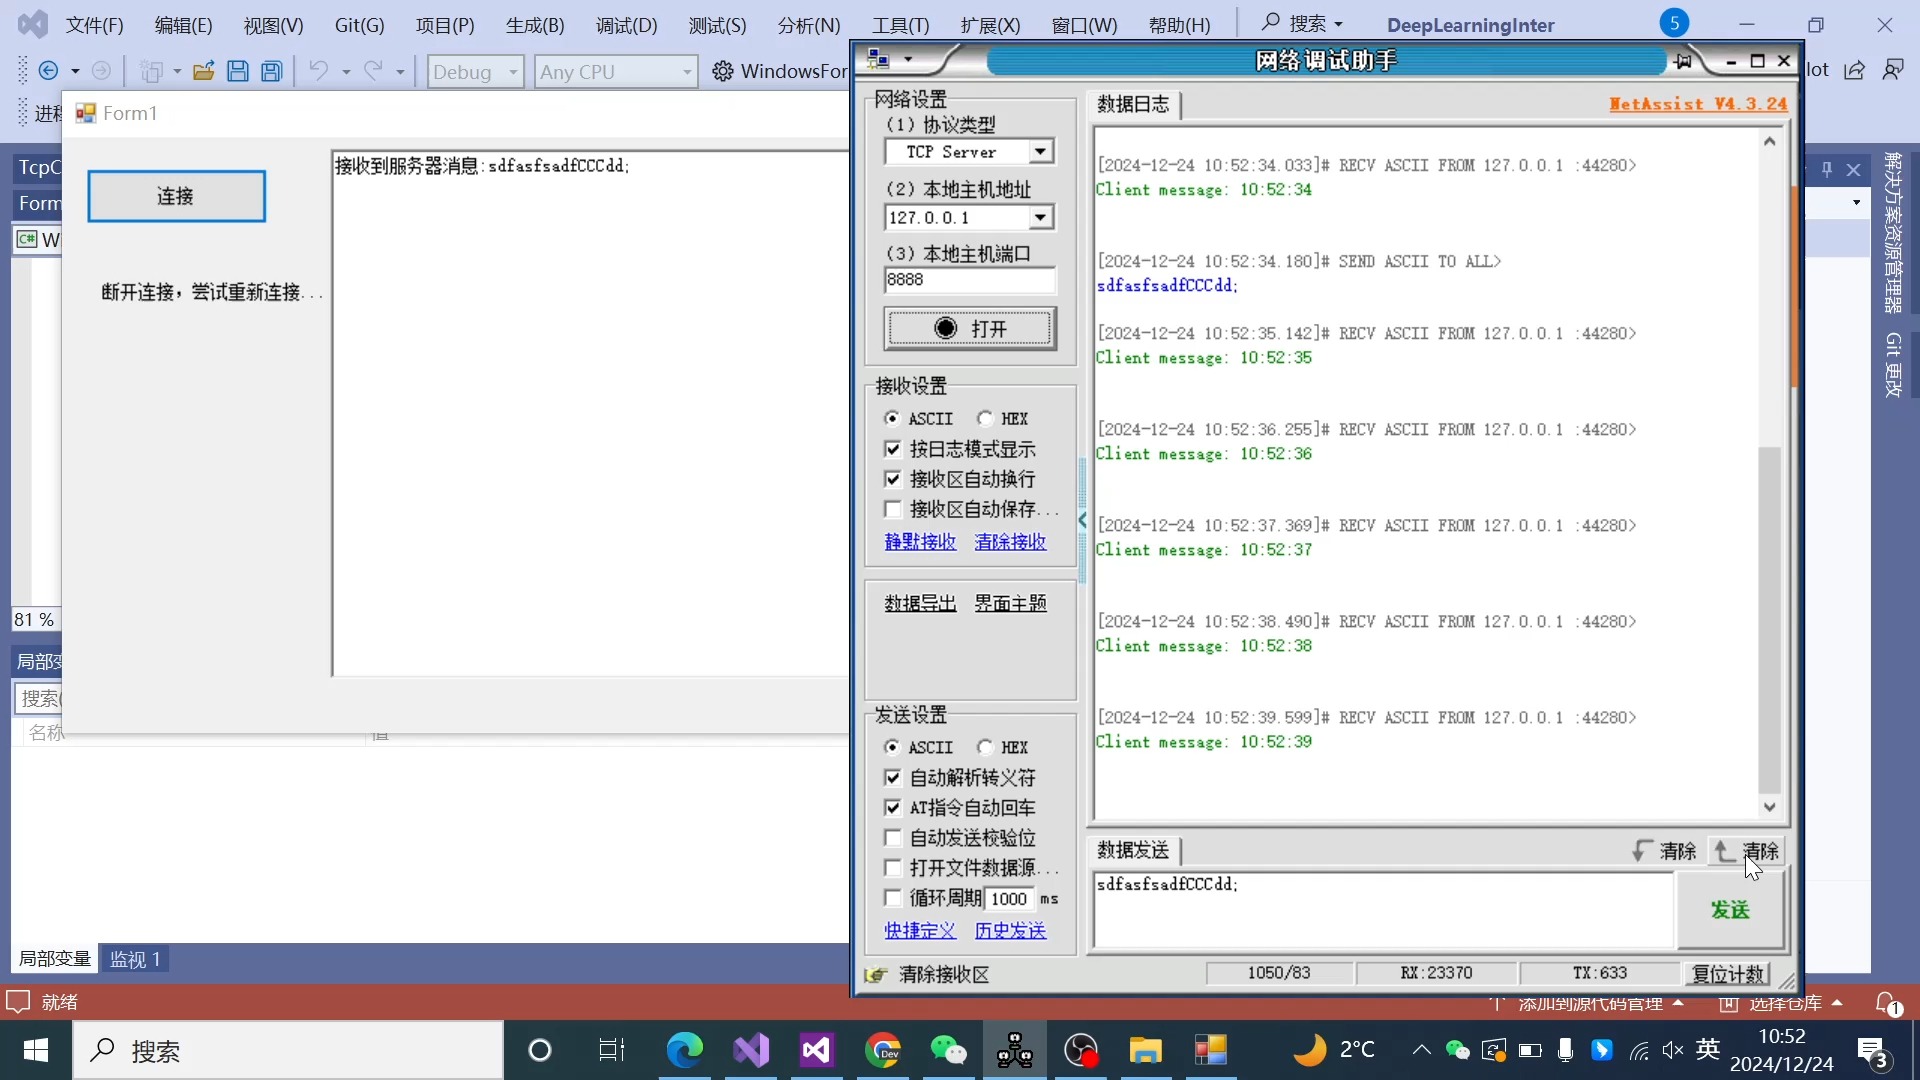
Task: Click the Open File folder icon in toolbar
Action: [x=204, y=71]
